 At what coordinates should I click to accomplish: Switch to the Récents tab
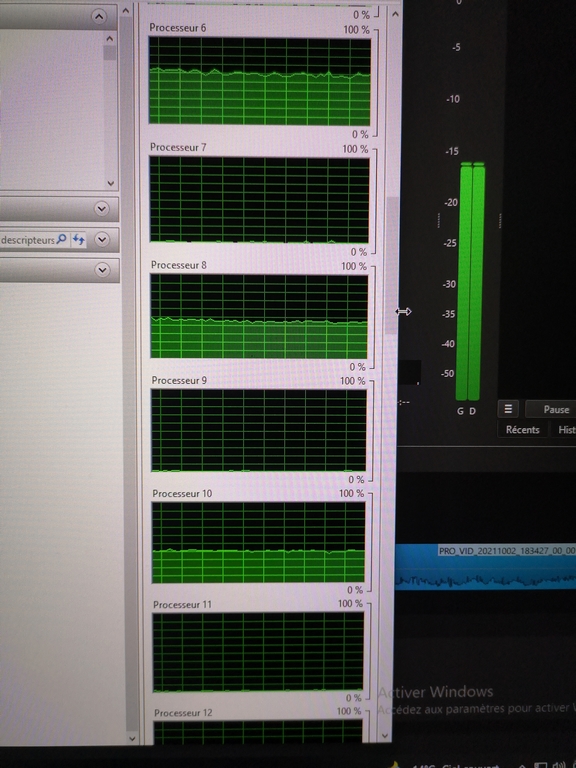point(522,430)
